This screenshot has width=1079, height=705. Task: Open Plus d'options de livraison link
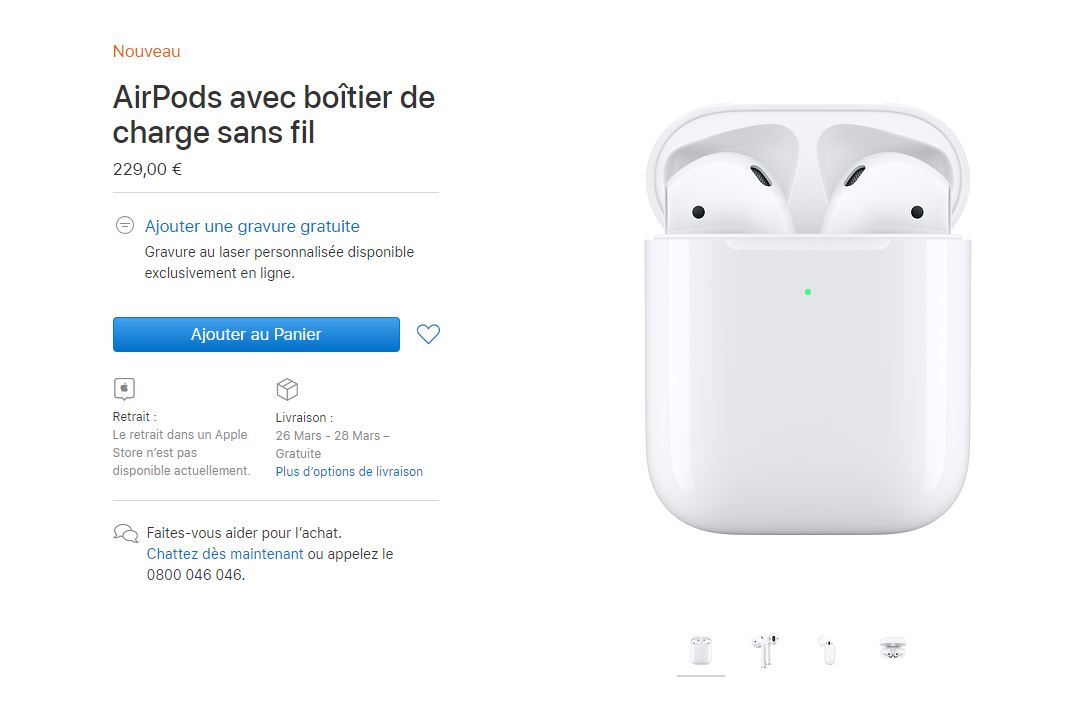349,472
